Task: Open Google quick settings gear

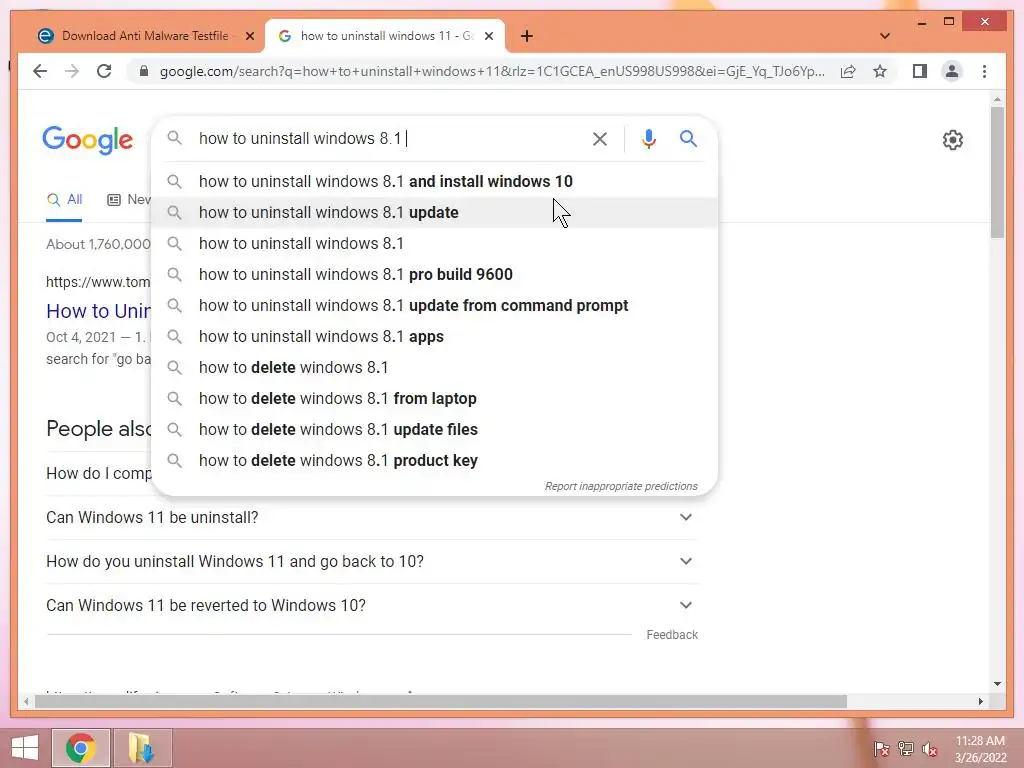Action: [953, 140]
